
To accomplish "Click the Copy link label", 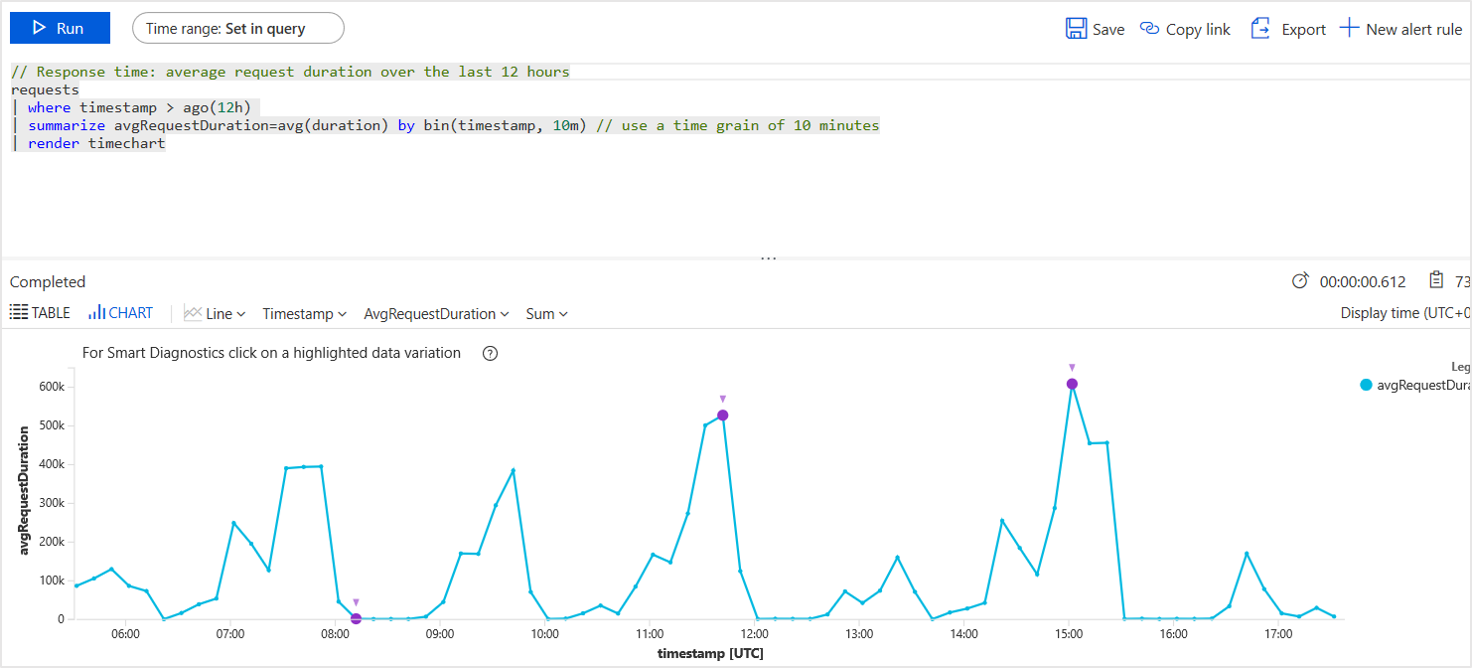I will (1198, 29).
